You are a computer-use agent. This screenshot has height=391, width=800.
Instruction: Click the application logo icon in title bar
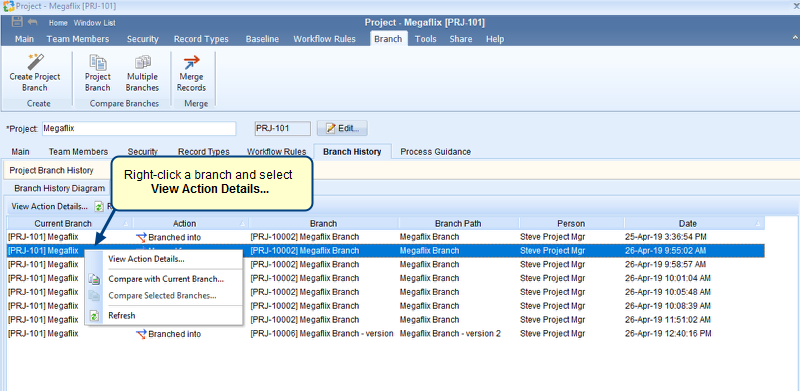click(9, 6)
